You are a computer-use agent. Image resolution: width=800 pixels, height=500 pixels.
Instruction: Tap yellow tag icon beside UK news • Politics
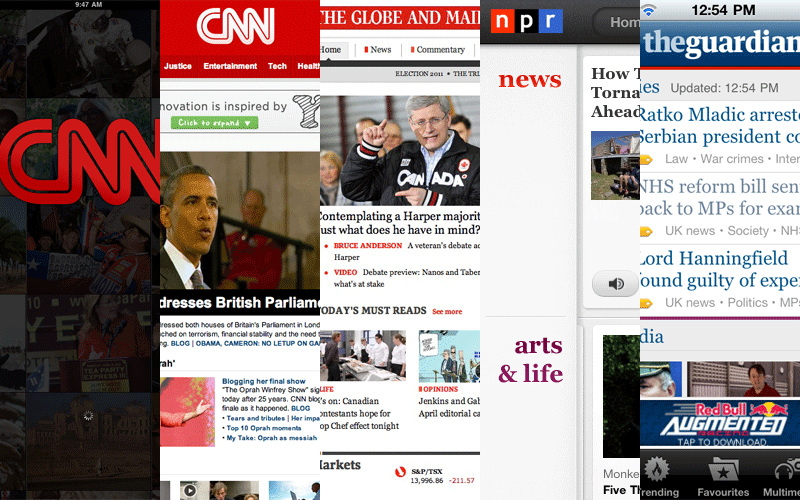tap(646, 304)
